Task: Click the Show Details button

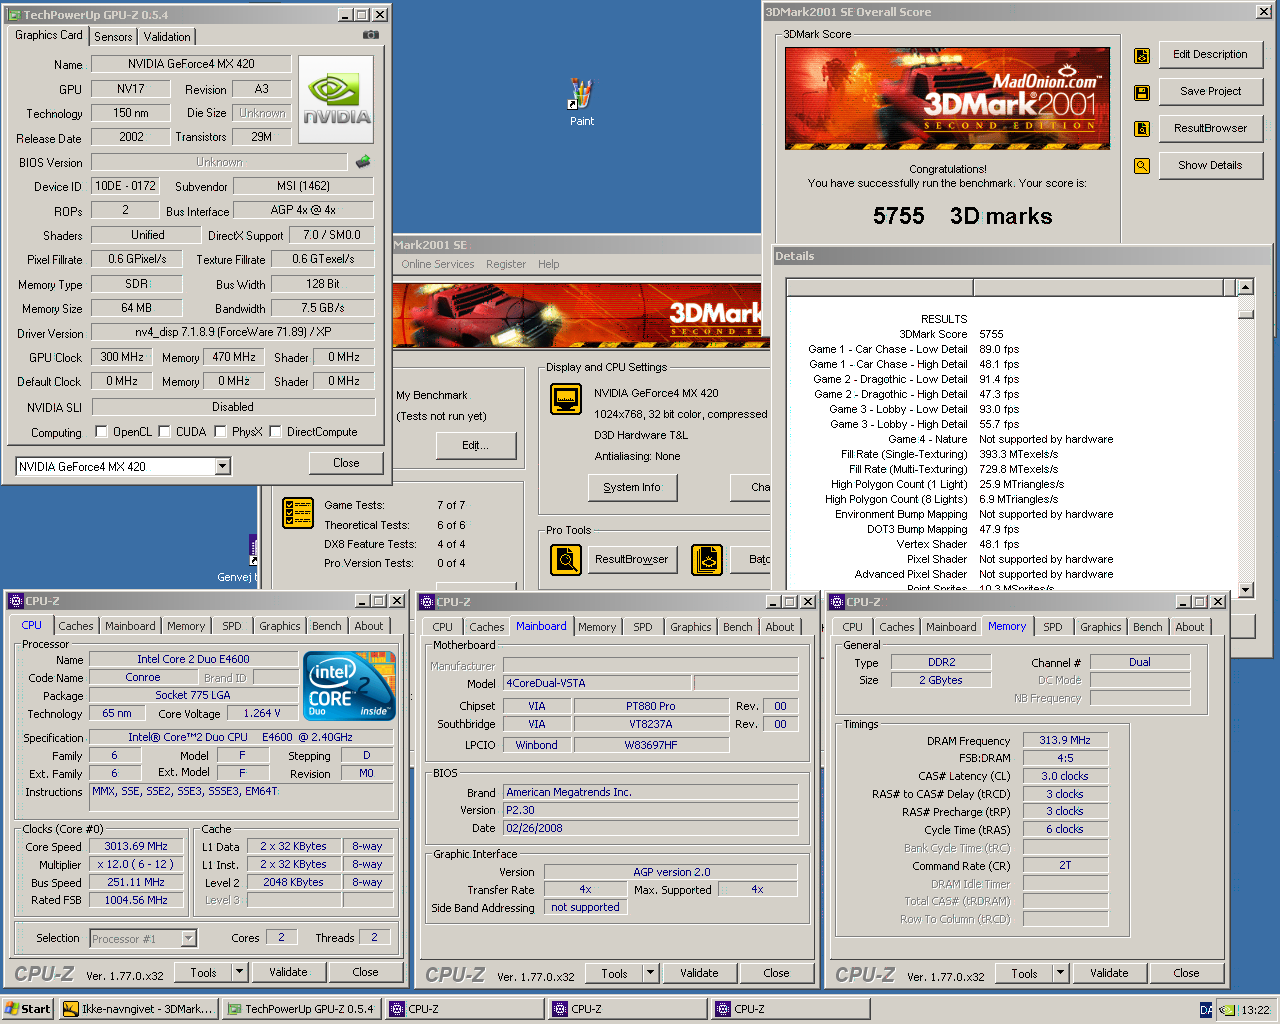Action: 1210,165
